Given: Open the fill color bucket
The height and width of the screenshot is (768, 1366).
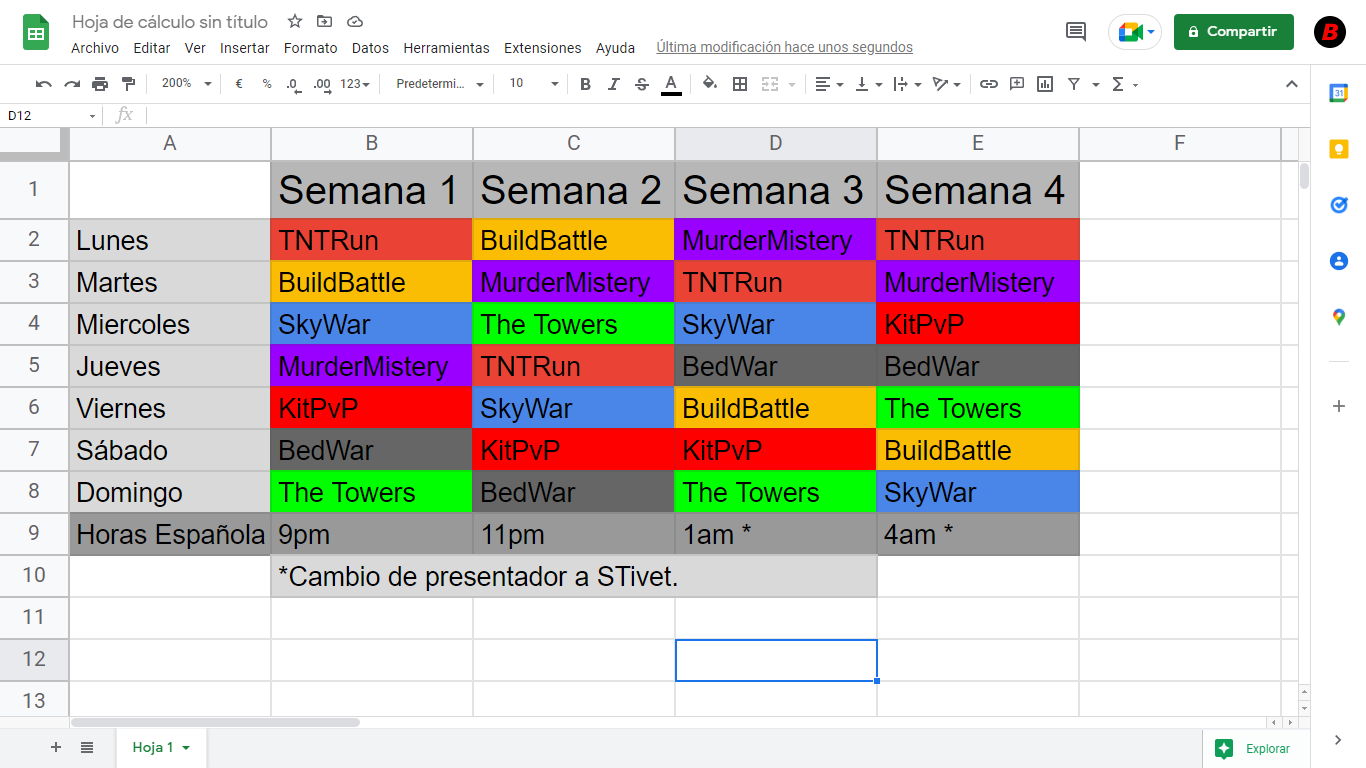Looking at the screenshot, I should click(x=710, y=84).
